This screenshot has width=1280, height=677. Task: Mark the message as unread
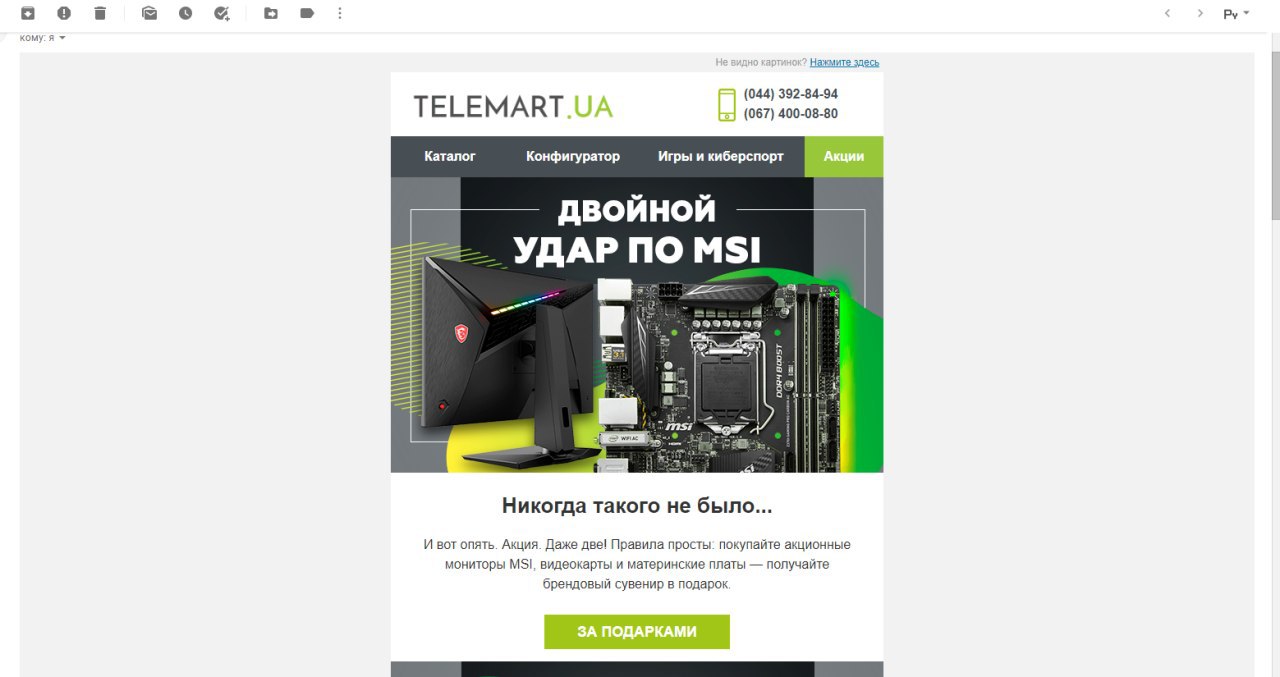[149, 13]
